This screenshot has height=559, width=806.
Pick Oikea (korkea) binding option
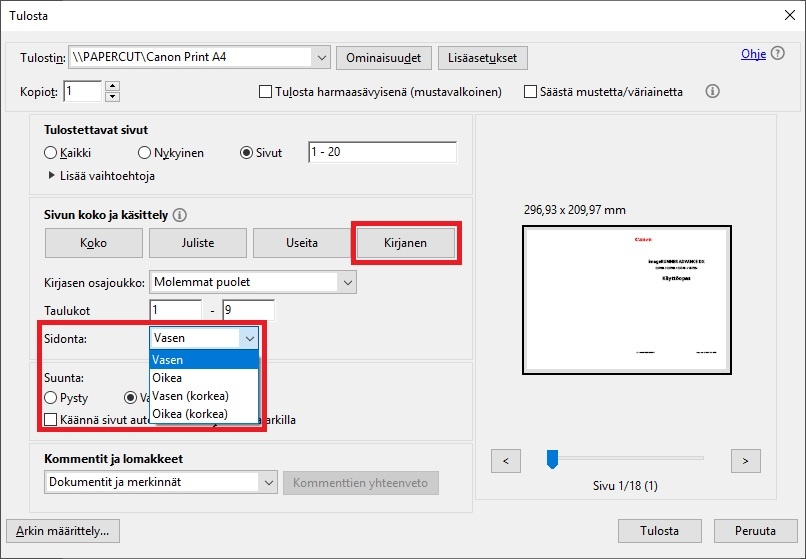204,414
